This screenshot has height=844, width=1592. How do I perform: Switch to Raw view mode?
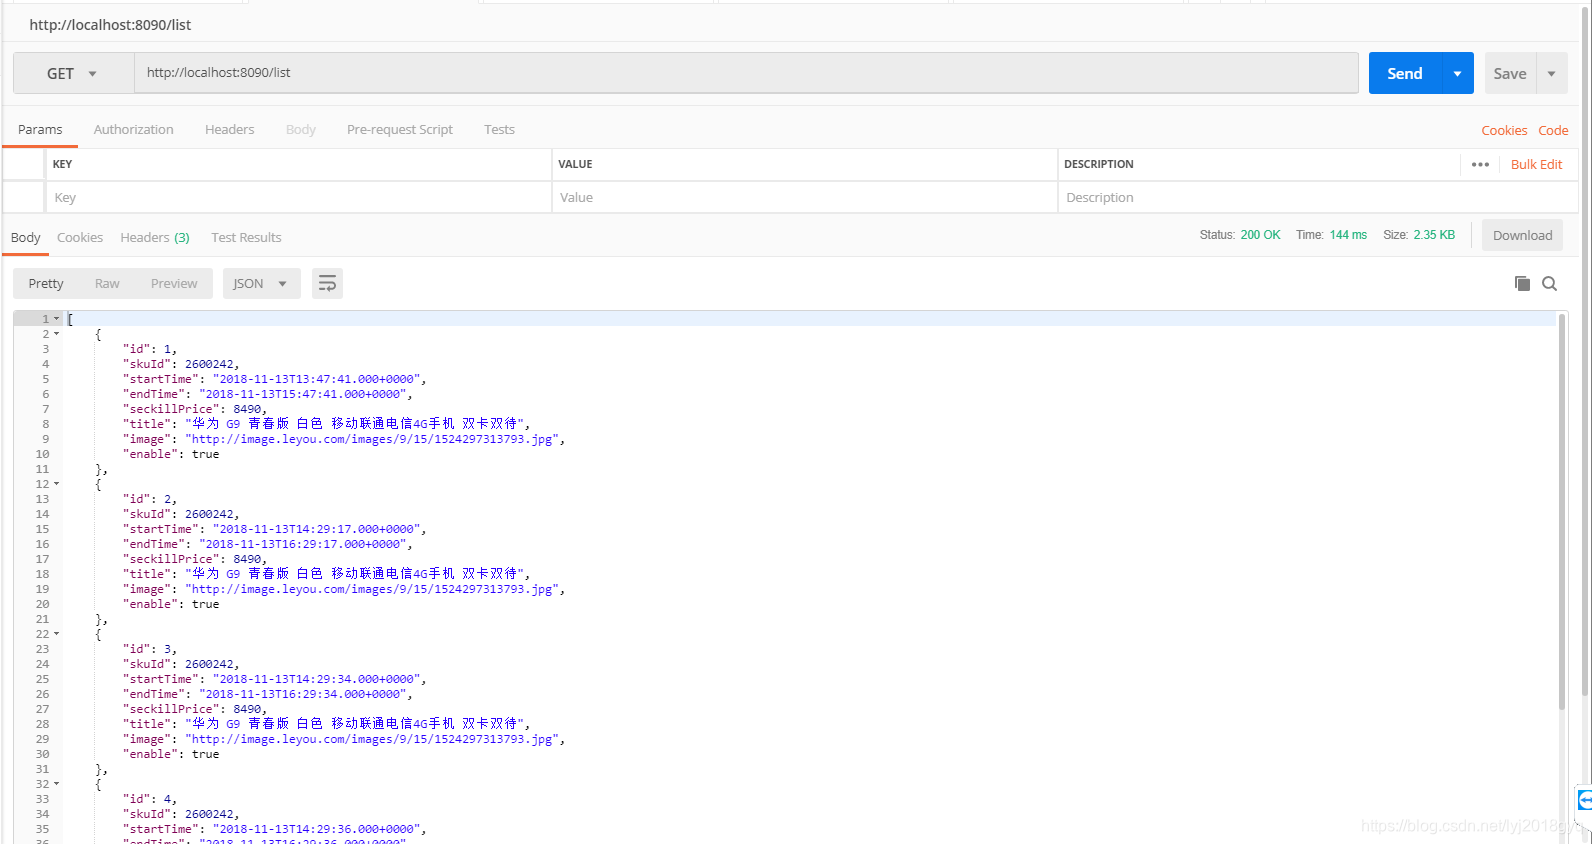[x=107, y=284]
